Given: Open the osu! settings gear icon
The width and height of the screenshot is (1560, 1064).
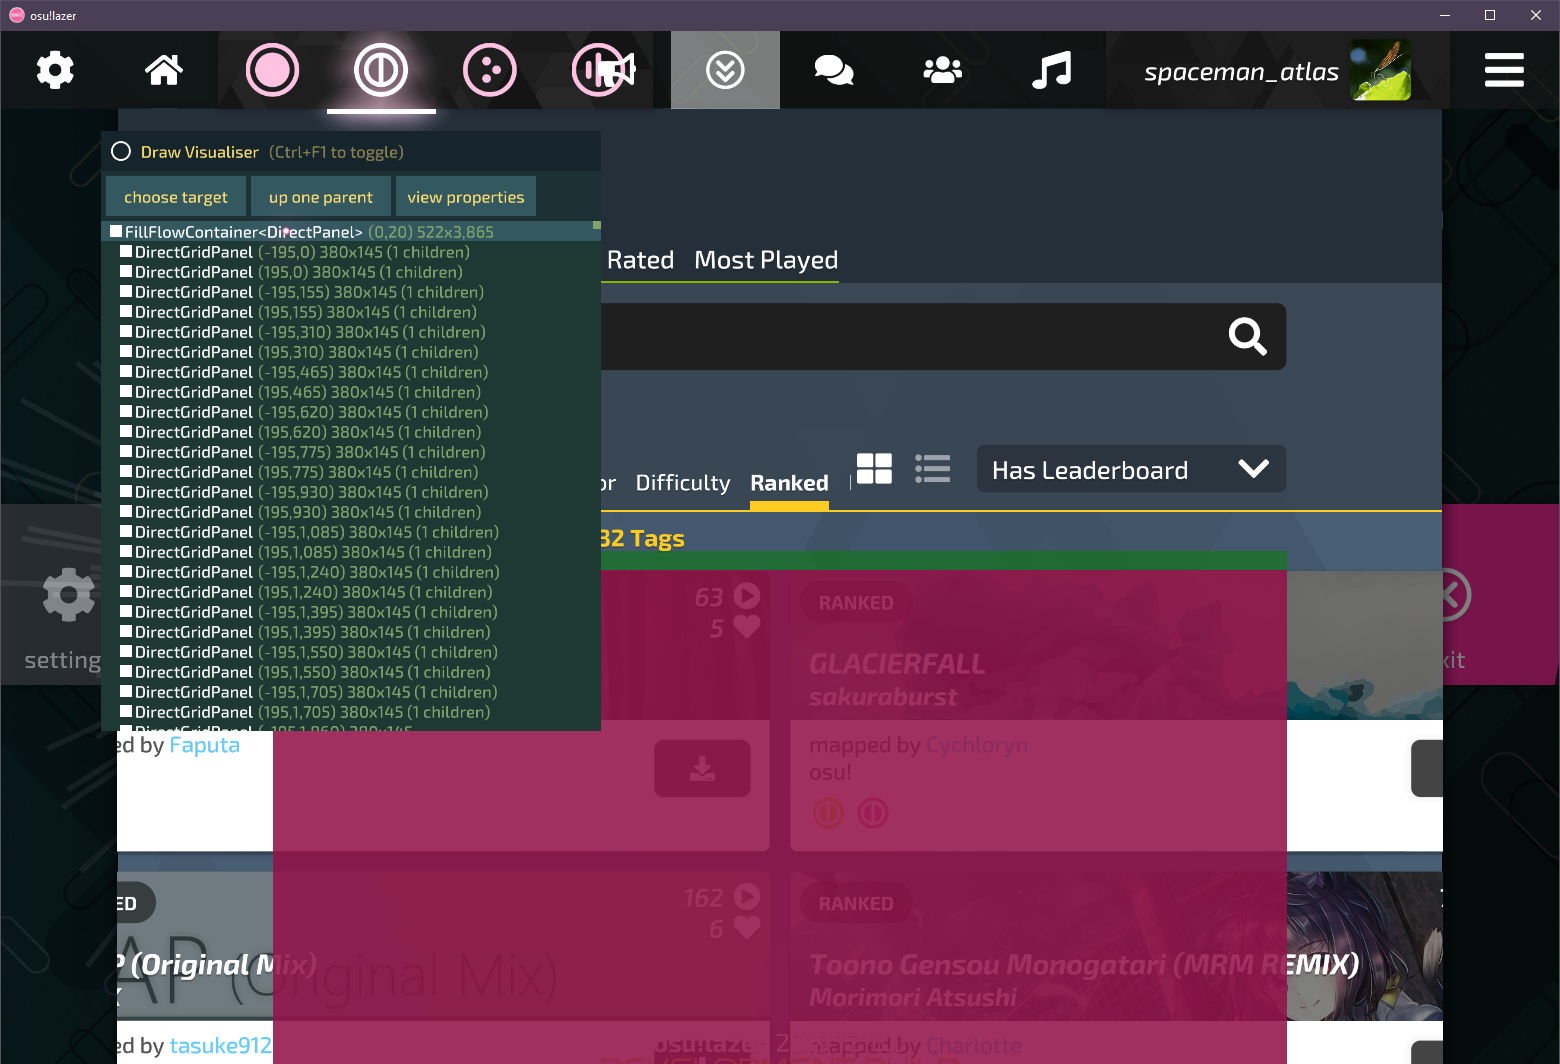Looking at the screenshot, I should [x=55, y=70].
